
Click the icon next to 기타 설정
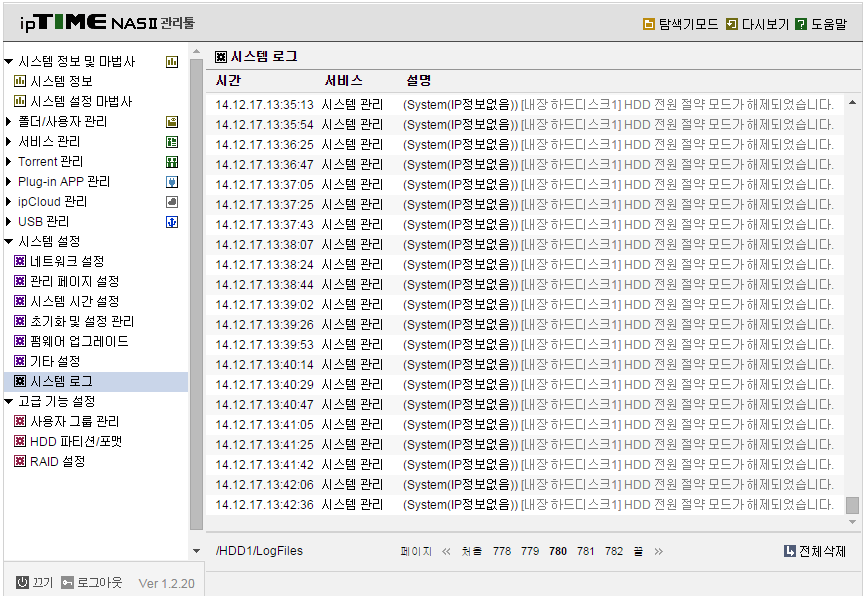(x=20, y=361)
